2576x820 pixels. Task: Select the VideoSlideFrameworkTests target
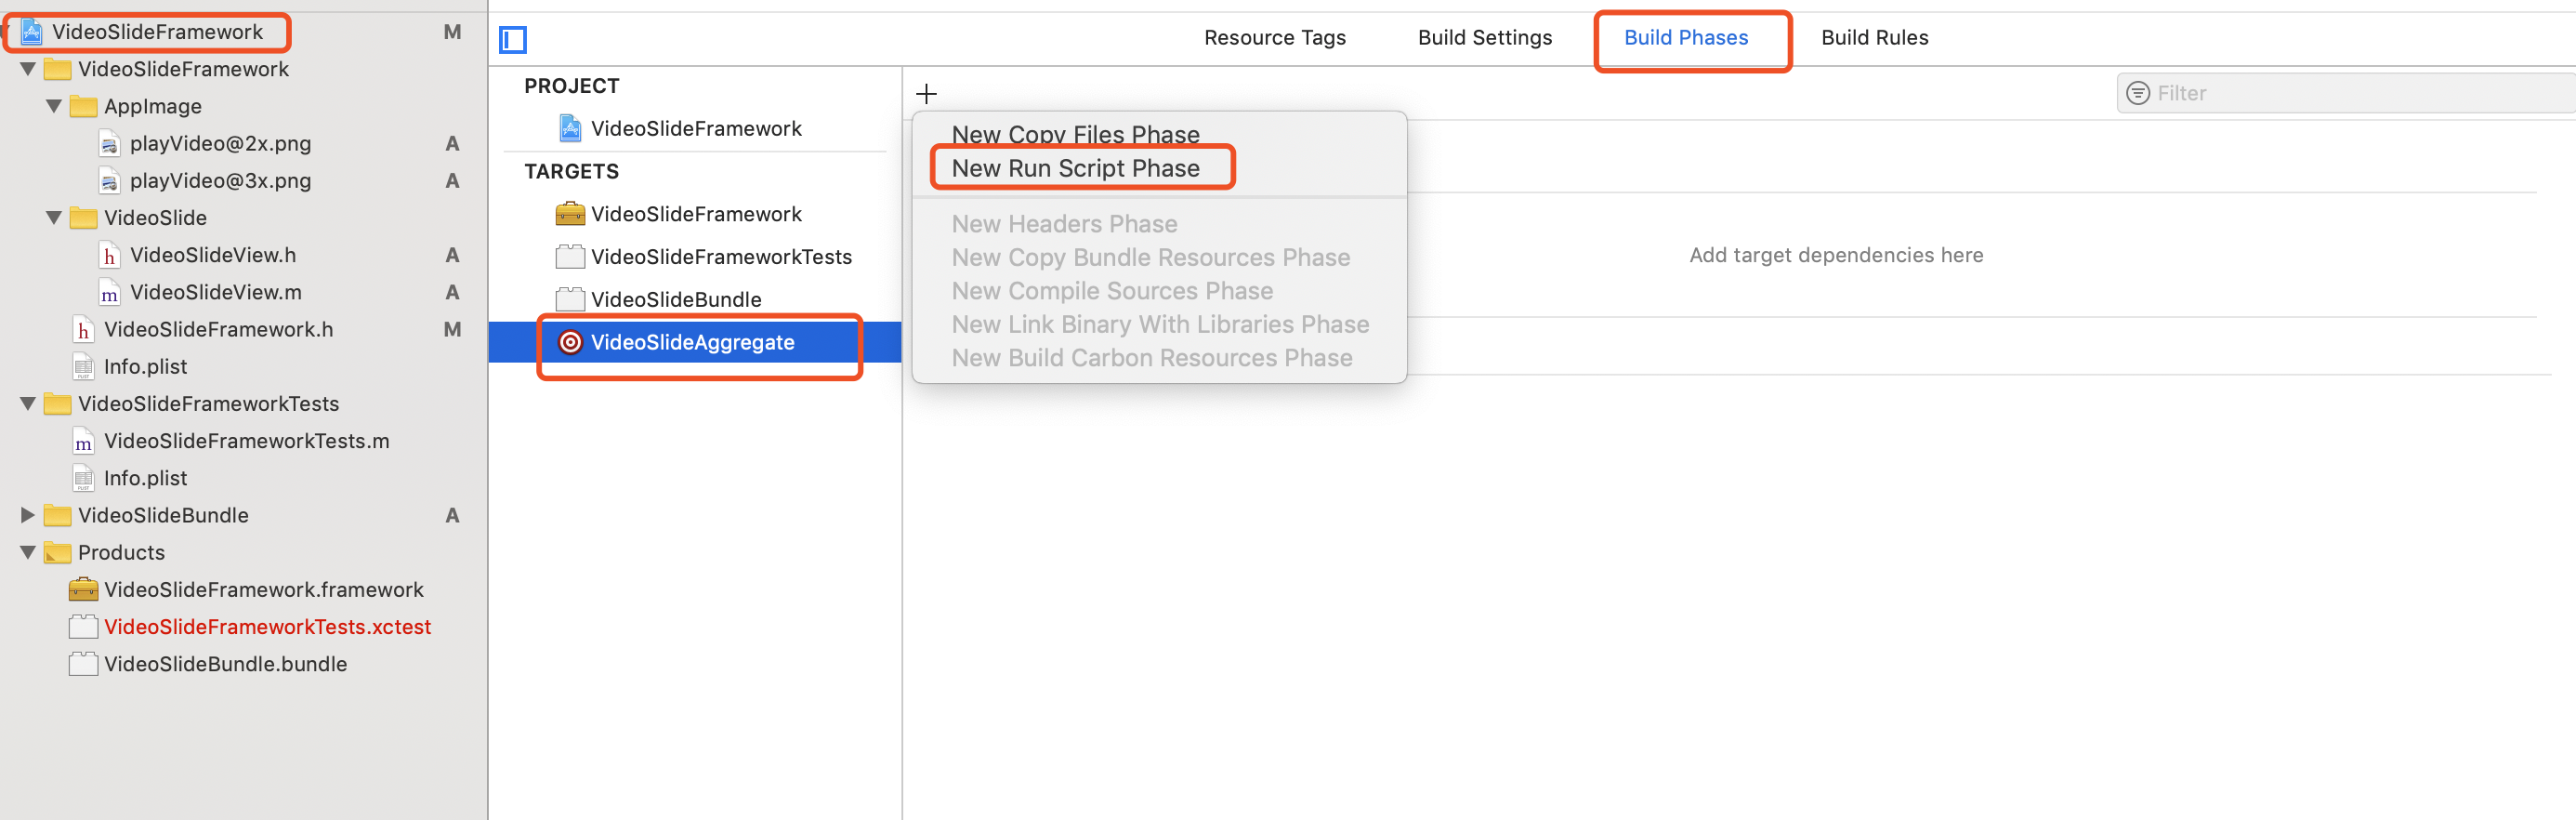[721, 257]
